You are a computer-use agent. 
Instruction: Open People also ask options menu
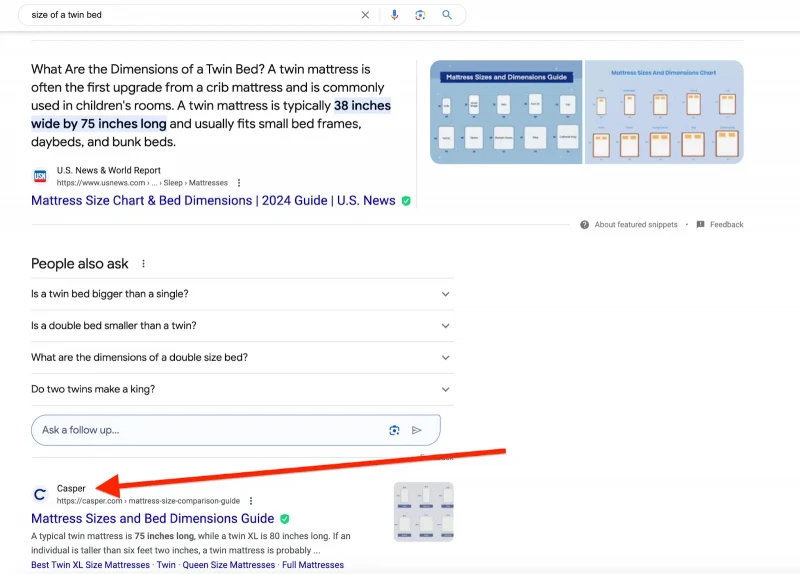(x=143, y=264)
